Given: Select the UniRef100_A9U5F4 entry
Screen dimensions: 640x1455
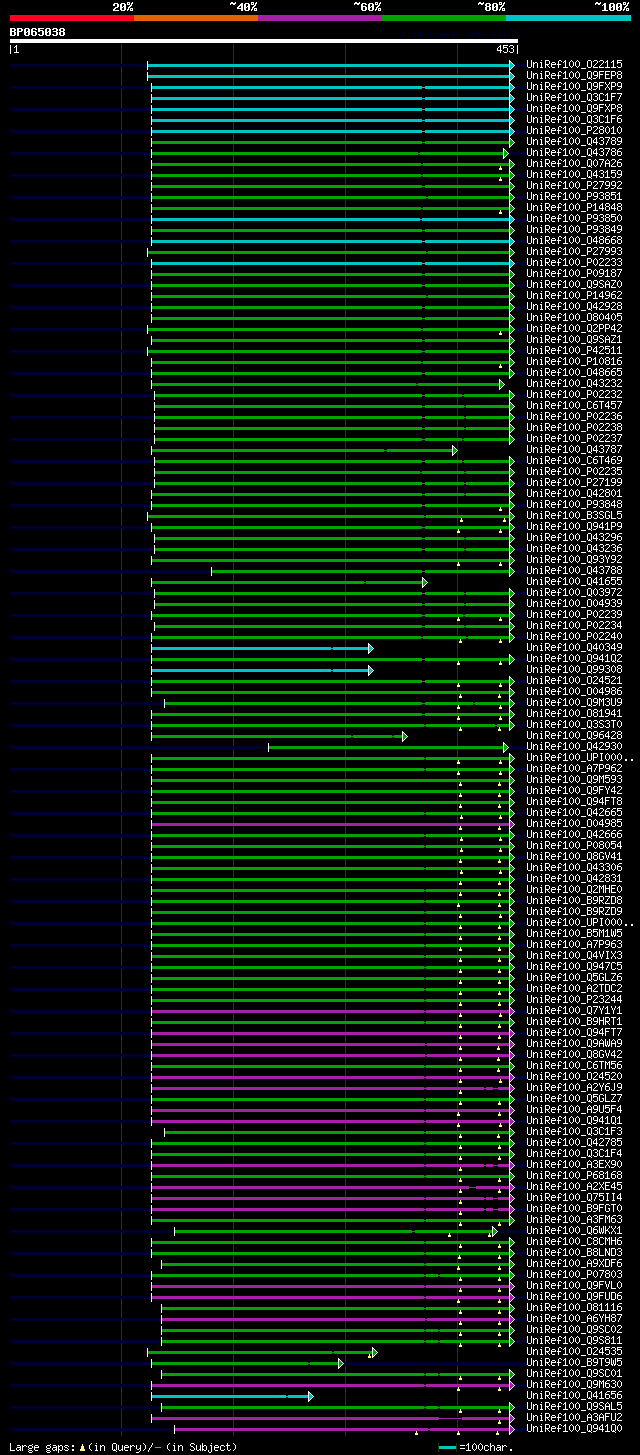Looking at the screenshot, I should [574, 1110].
